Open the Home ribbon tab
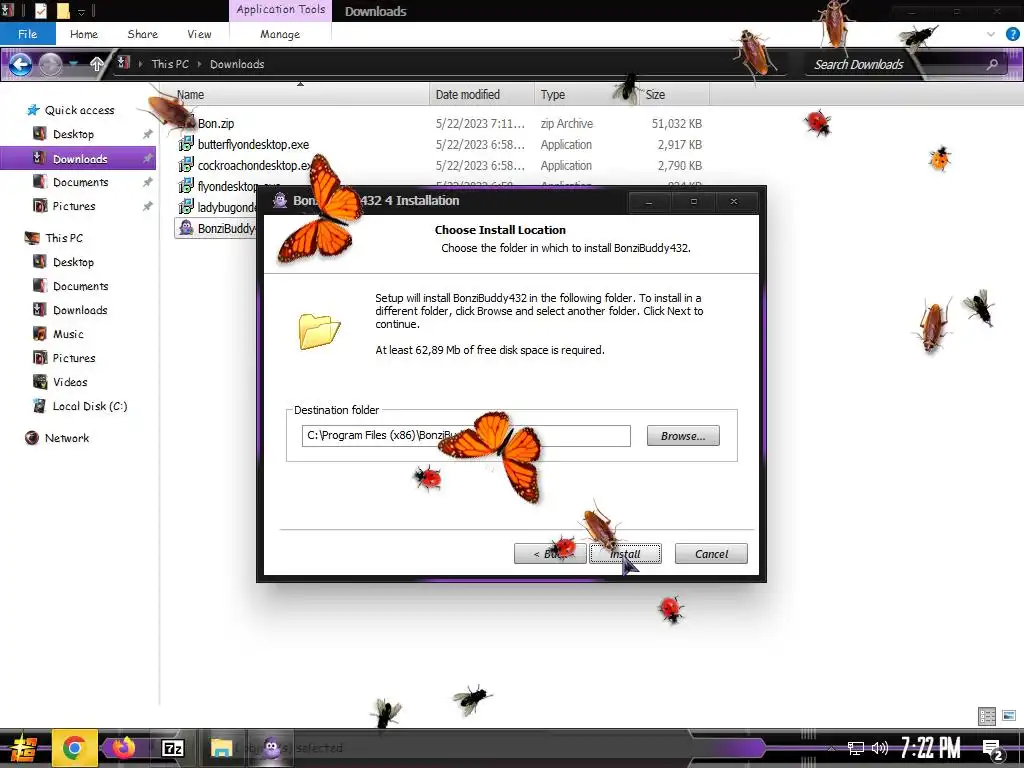The height and width of the screenshot is (768, 1024). tap(84, 34)
